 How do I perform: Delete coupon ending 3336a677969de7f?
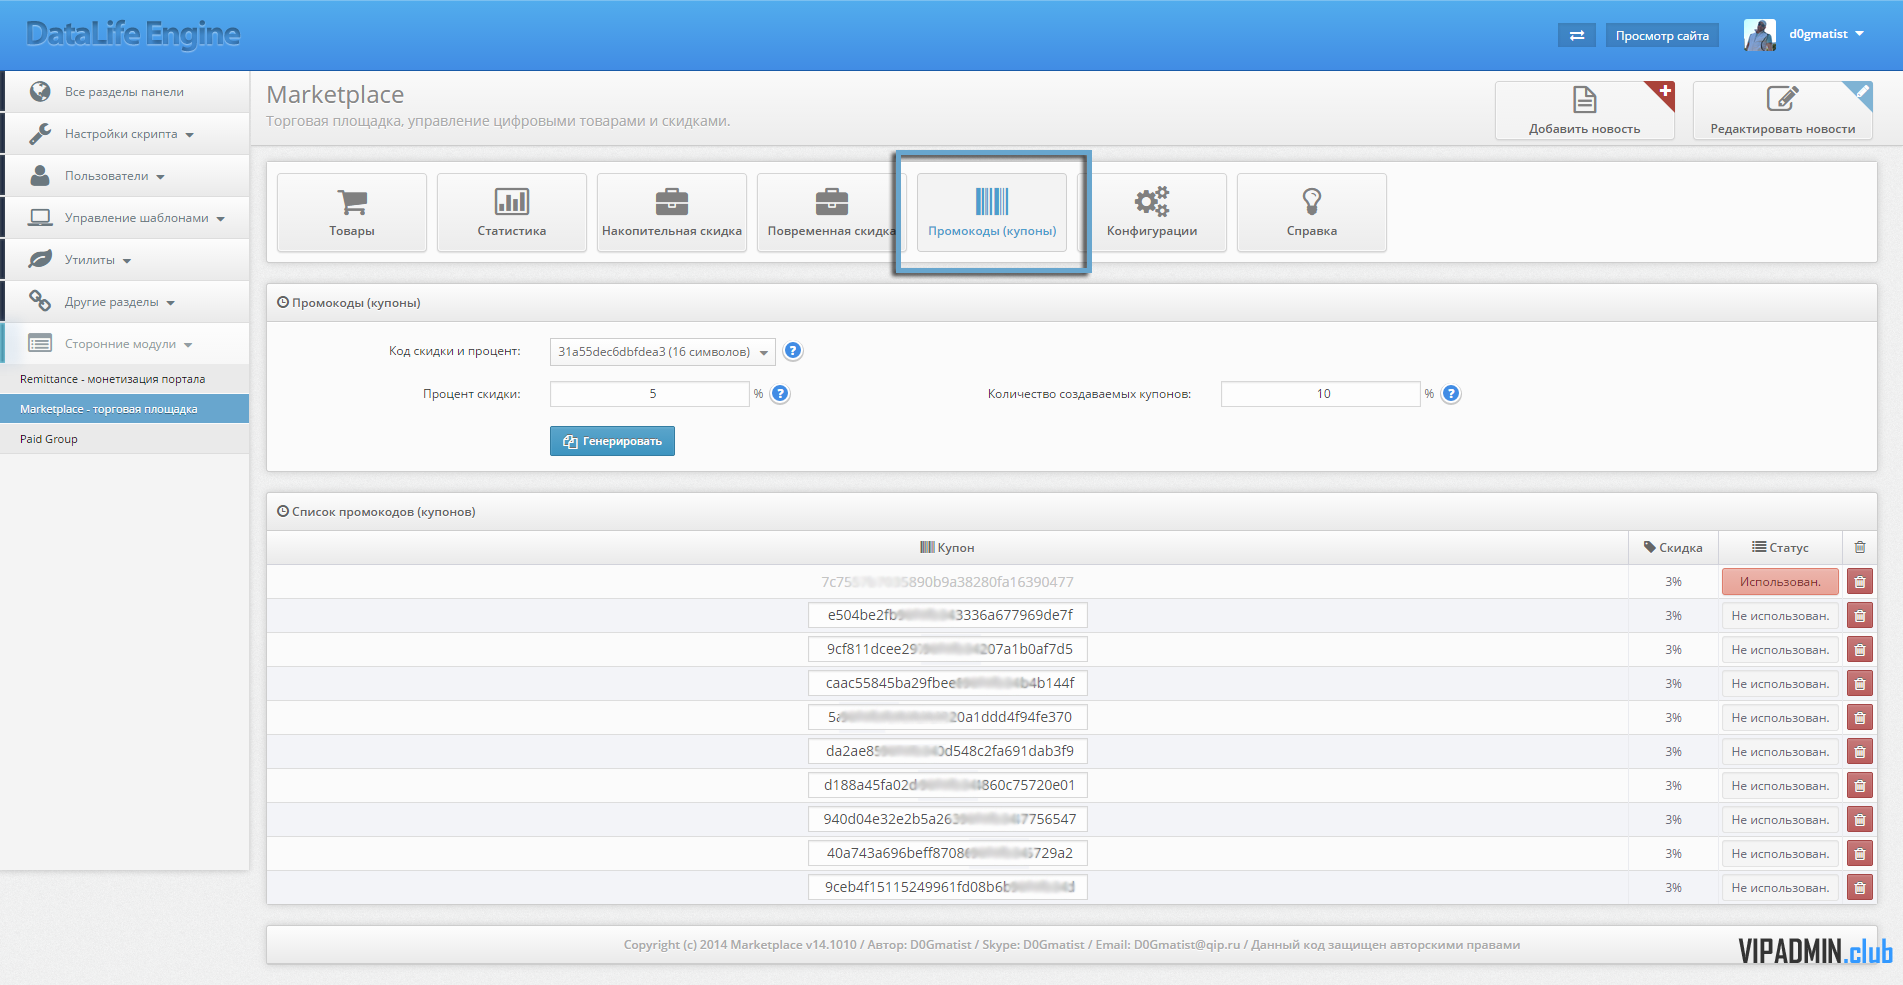tap(1860, 616)
